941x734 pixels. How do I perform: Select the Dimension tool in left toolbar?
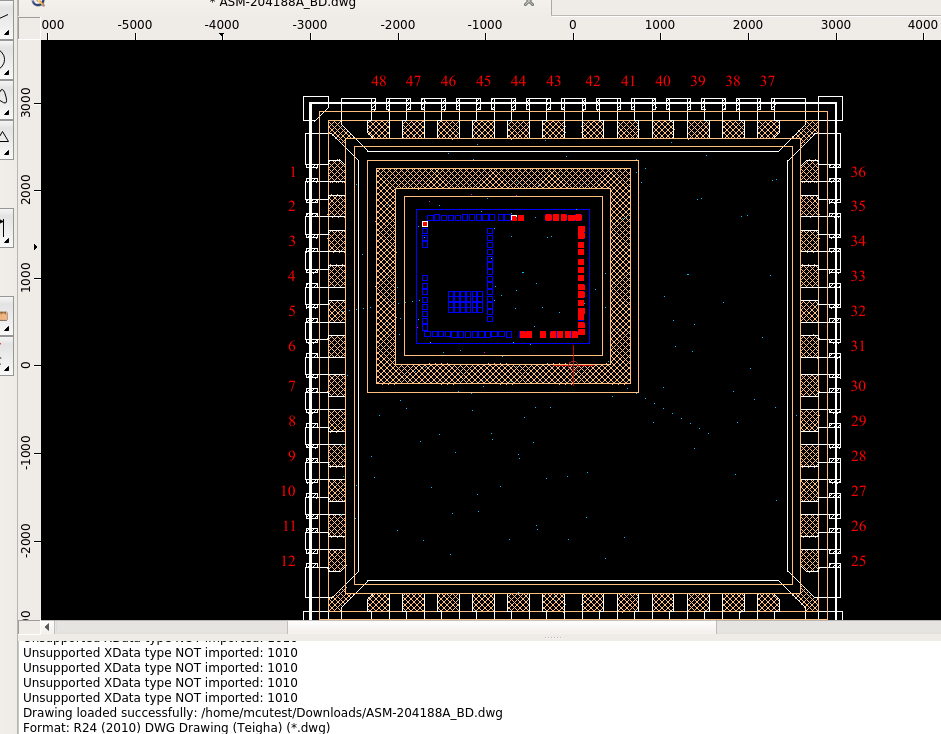(4, 230)
